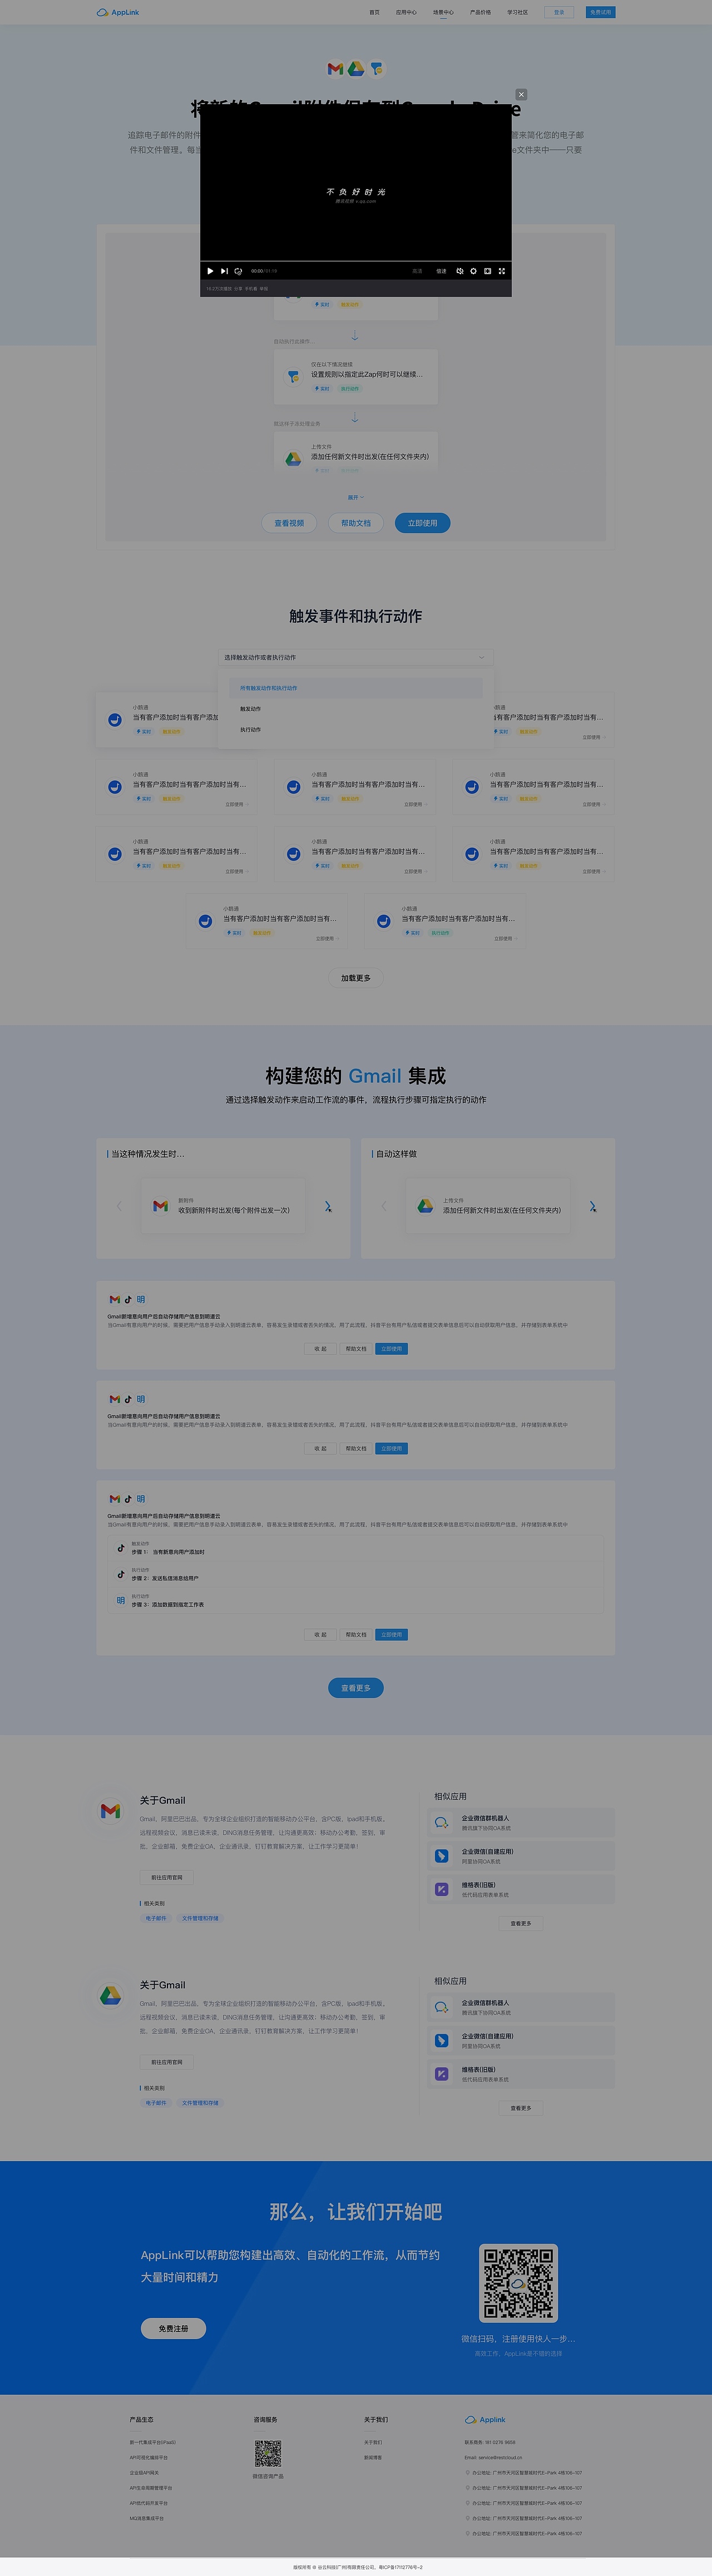Click Applink logo in footer

coord(486,2419)
